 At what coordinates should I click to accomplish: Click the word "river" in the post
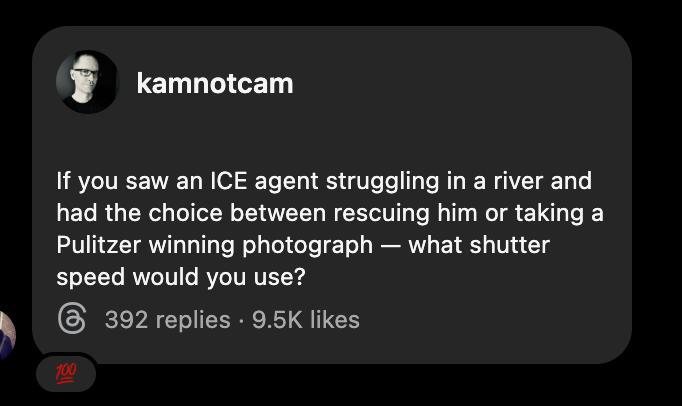510,181
